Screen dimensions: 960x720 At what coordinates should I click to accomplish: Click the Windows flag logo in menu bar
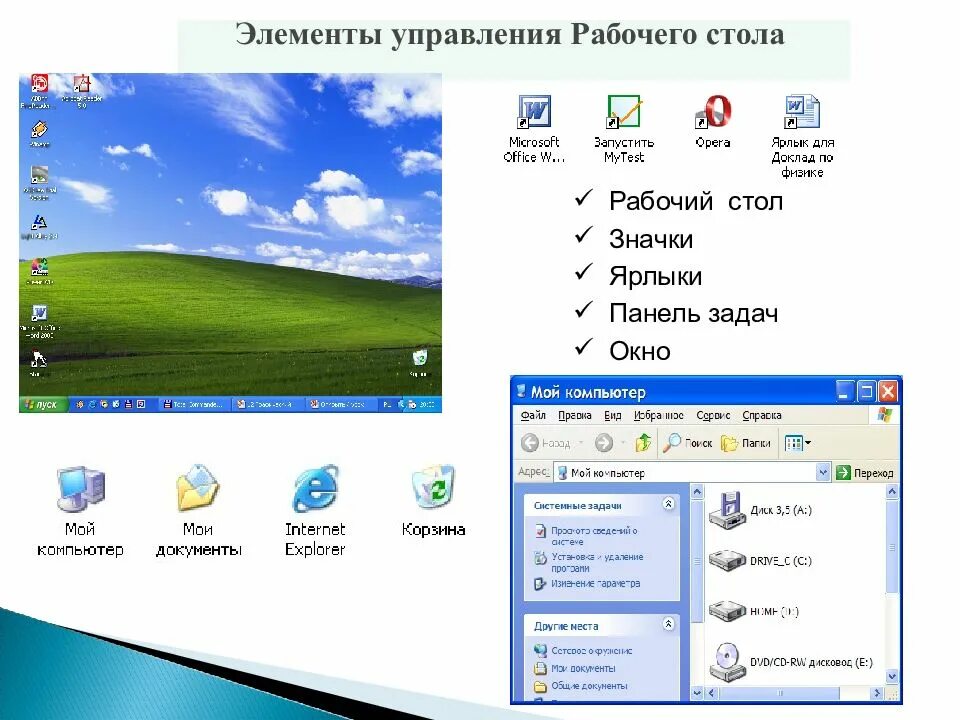tap(885, 414)
